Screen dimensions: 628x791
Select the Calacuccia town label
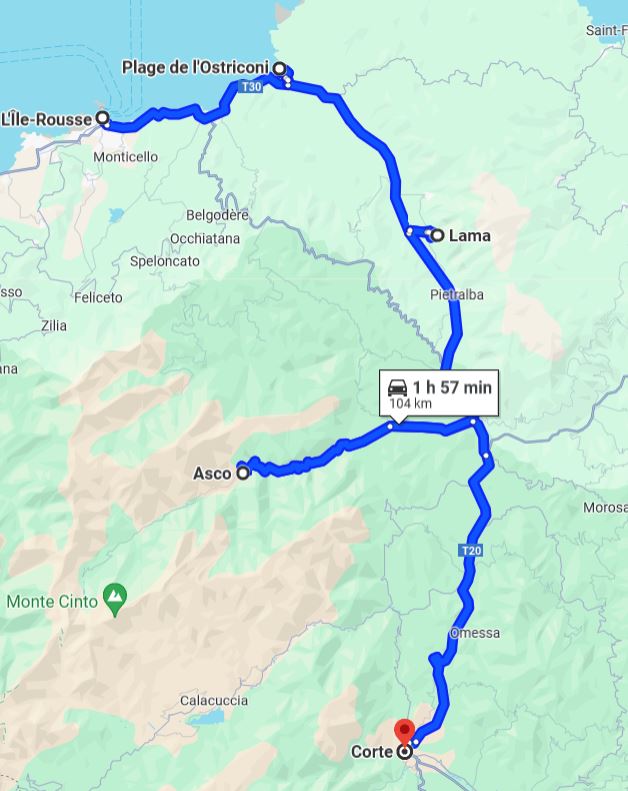click(x=214, y=700)
